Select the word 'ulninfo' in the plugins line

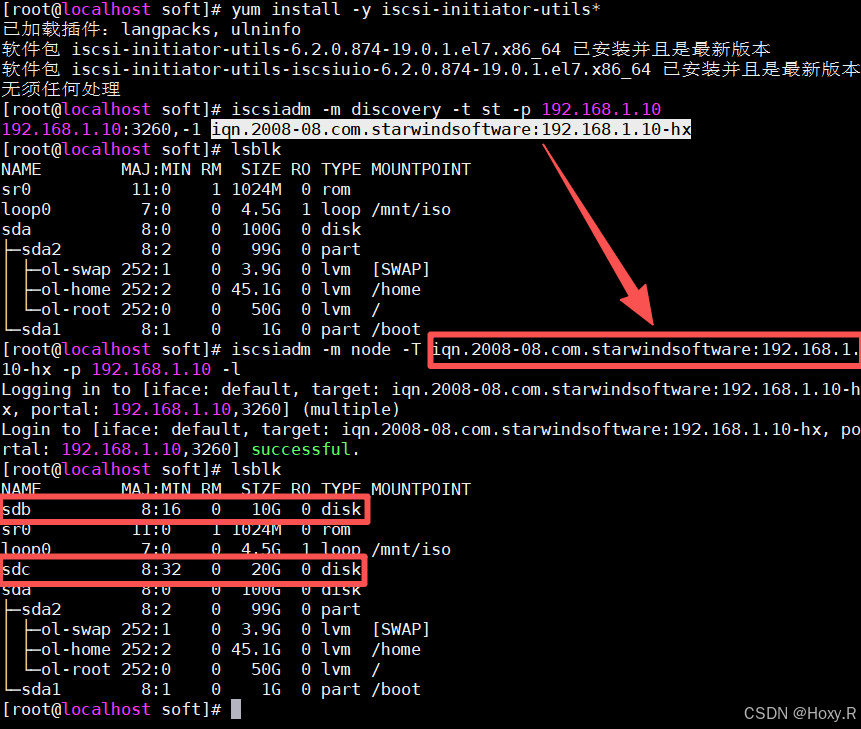click(266, 29)
